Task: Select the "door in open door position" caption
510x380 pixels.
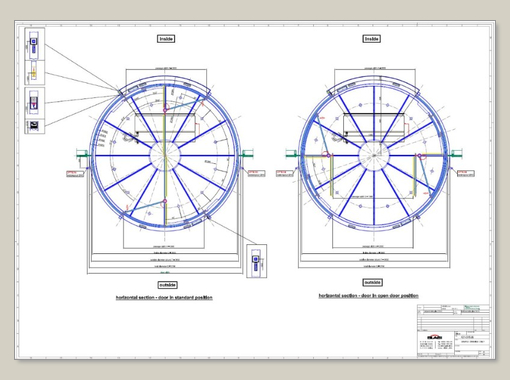Action: (368, 296)
